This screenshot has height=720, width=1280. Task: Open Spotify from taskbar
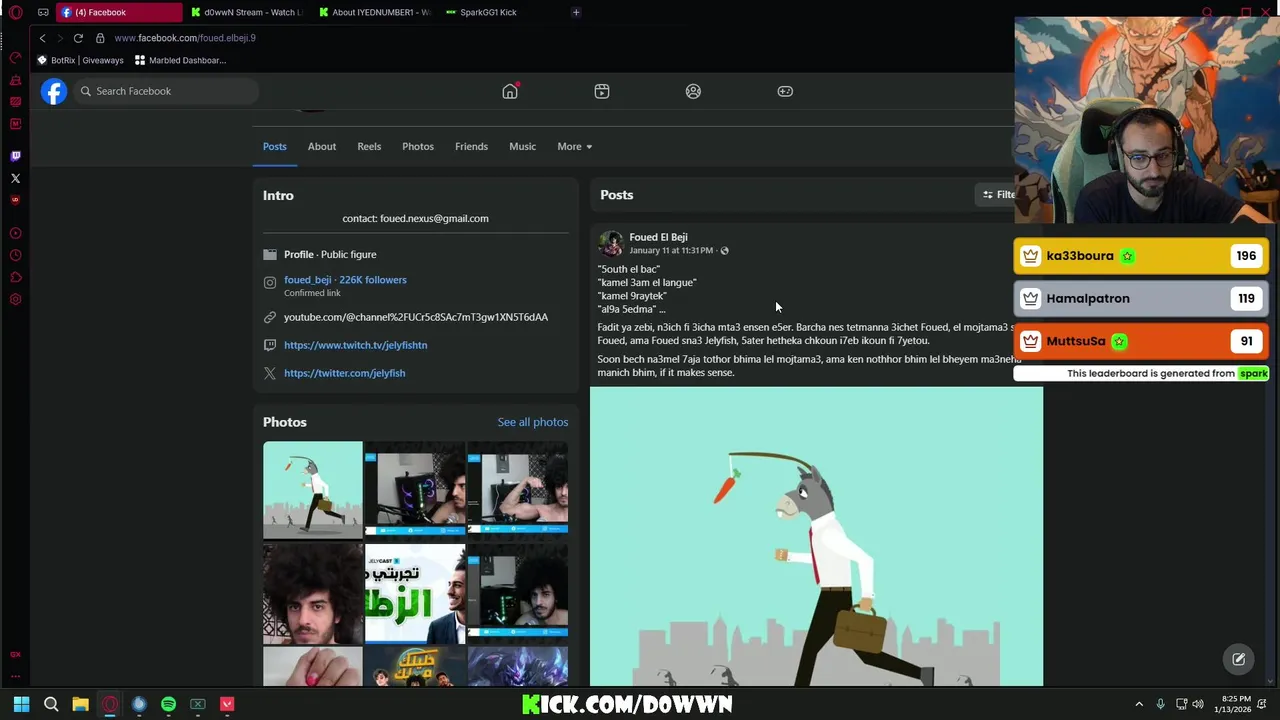coord(168,704)
